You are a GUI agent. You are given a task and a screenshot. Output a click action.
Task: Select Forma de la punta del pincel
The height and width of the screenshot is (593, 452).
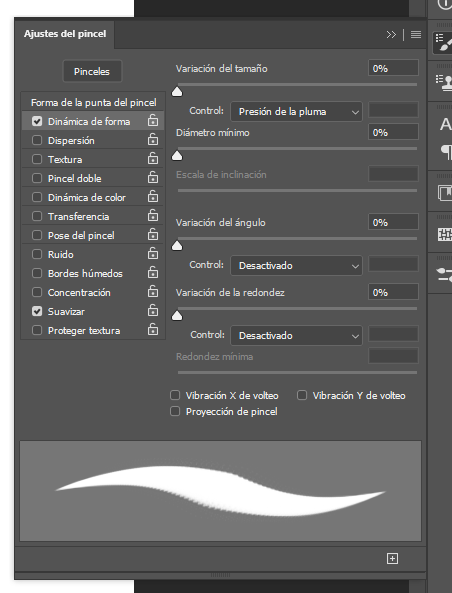pyautogui.click(x=93, y=103)
